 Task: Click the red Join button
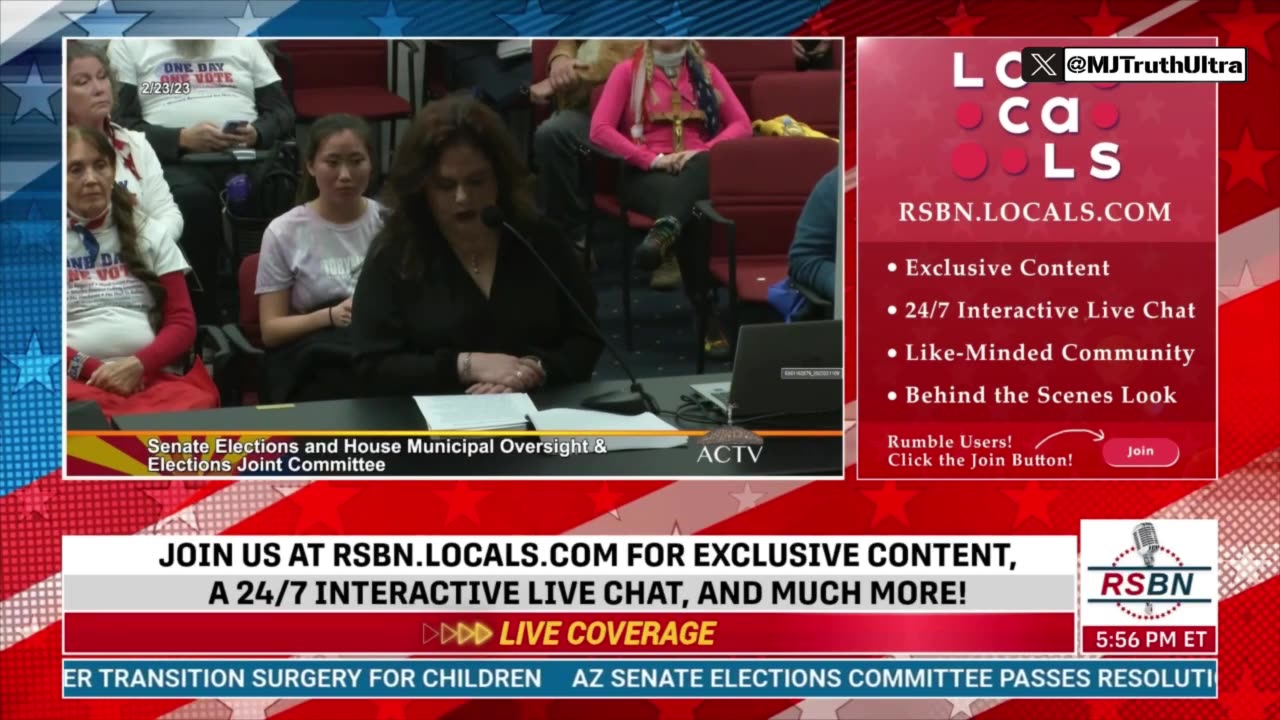[1140, 451]
